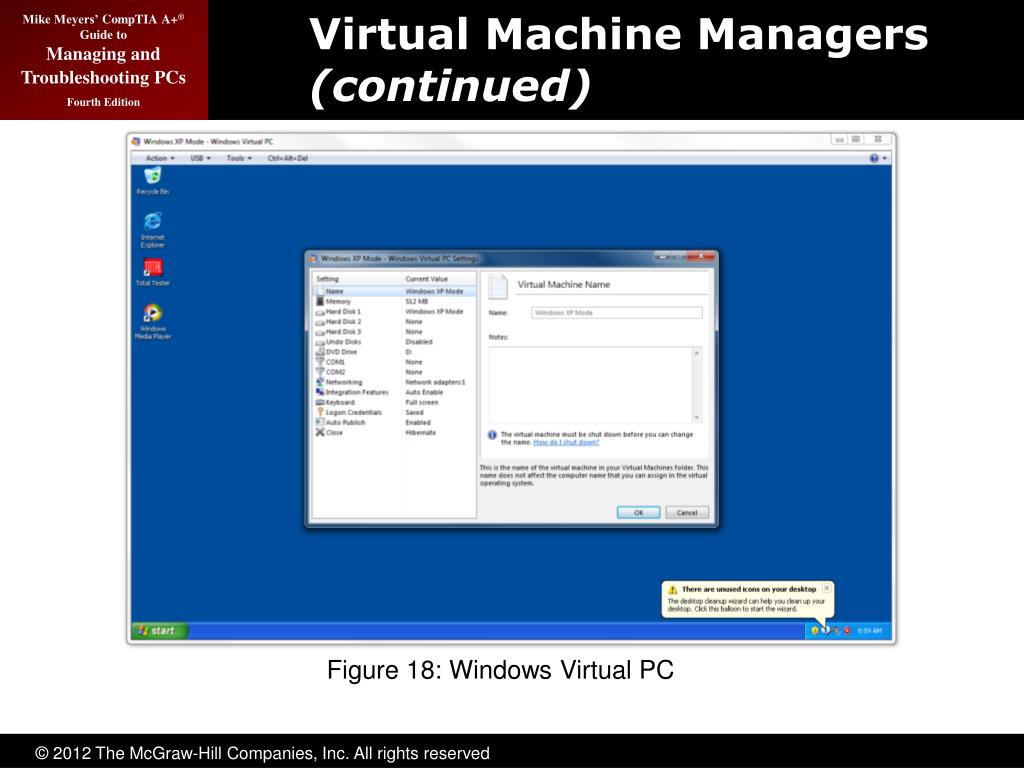Click the 'Saved' logon credentials value
This screenshot has width=1024, height=768.
(x=415, y=413)
